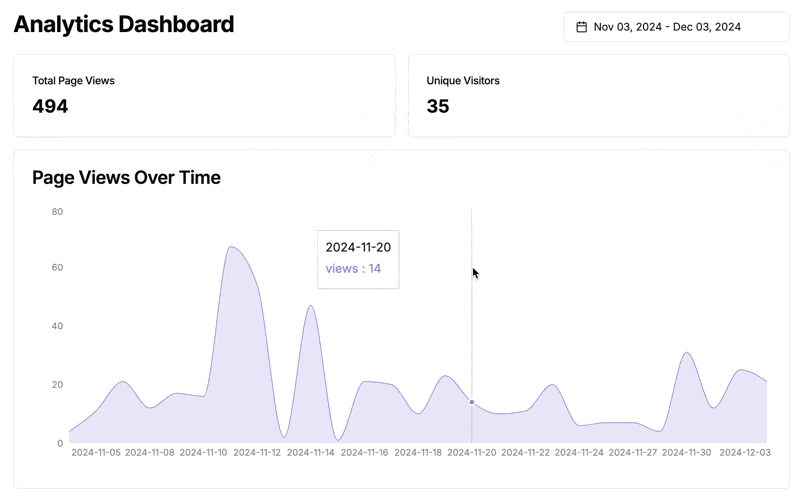
Task: Click the 2024-11-08 x-axis label
Action: 149,453
